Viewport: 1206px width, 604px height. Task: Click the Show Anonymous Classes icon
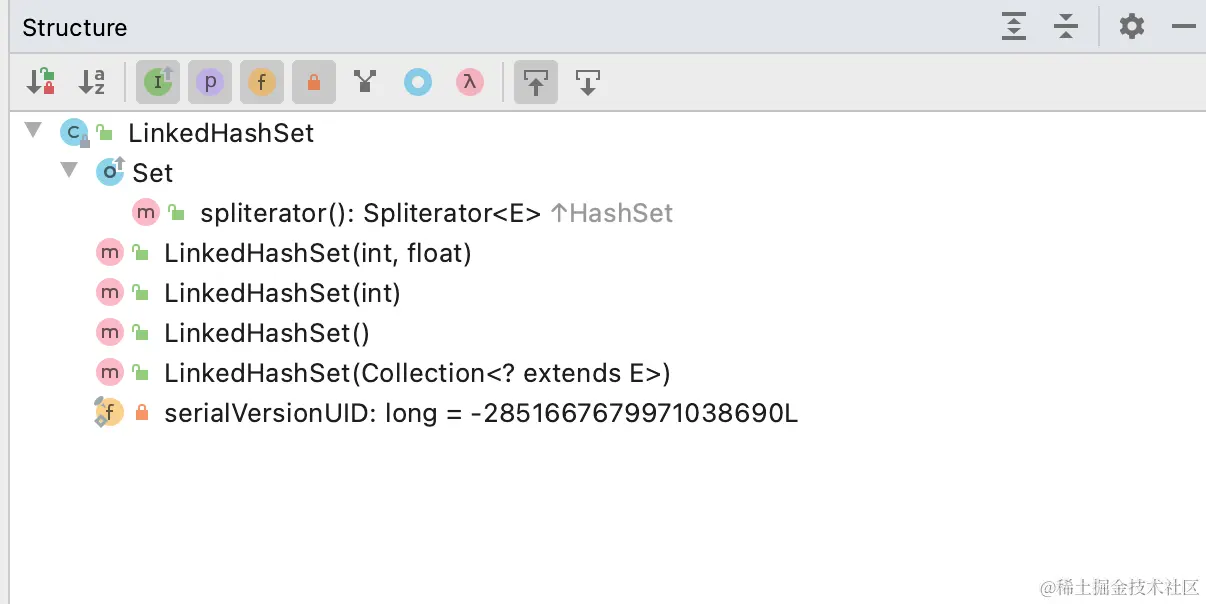pyautogui.click(x=418, y=82)
